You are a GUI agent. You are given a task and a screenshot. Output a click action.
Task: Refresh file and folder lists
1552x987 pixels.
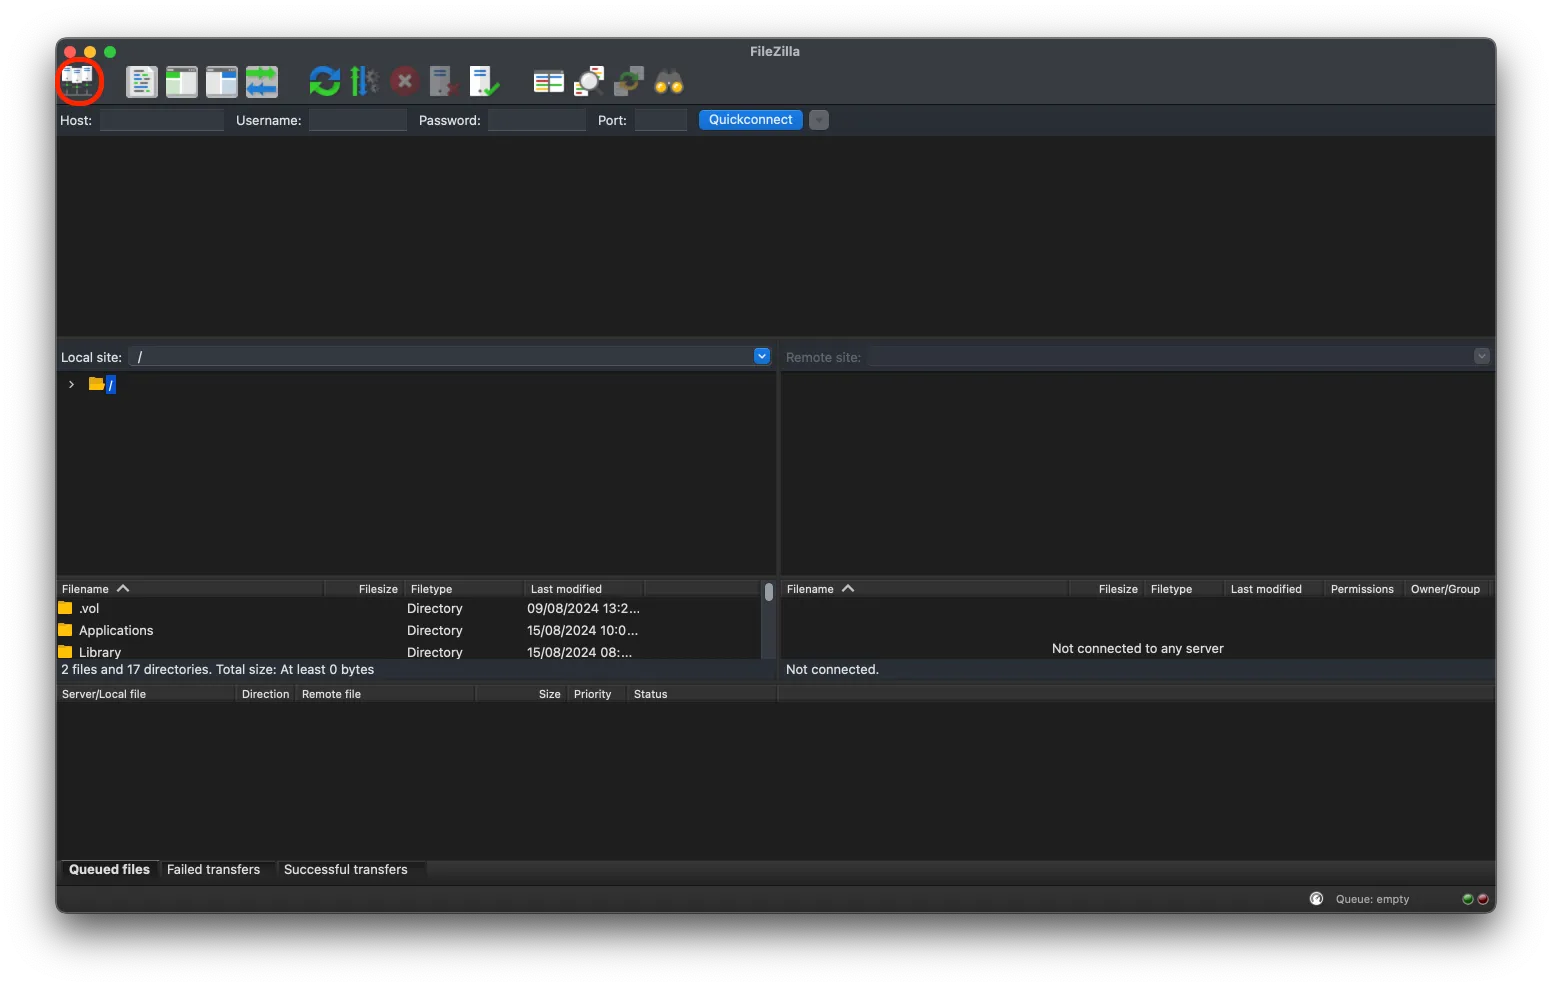325,81
